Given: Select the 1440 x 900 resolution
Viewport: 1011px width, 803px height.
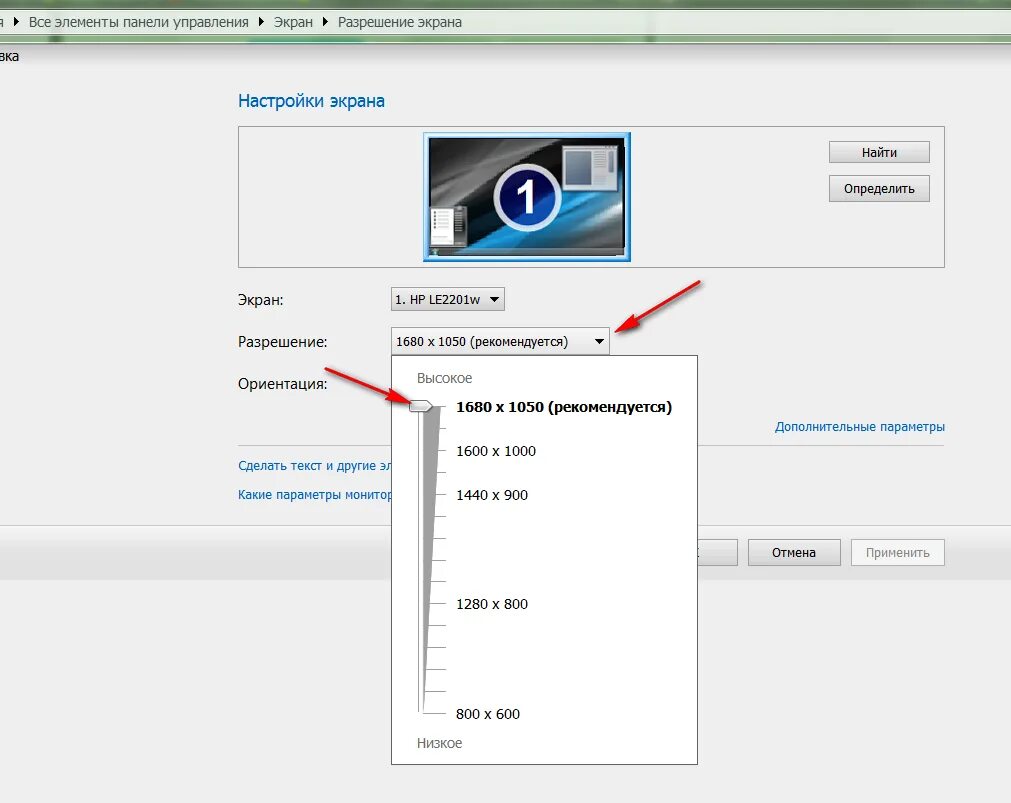Looking at the screenshot, I should [491, 495].
